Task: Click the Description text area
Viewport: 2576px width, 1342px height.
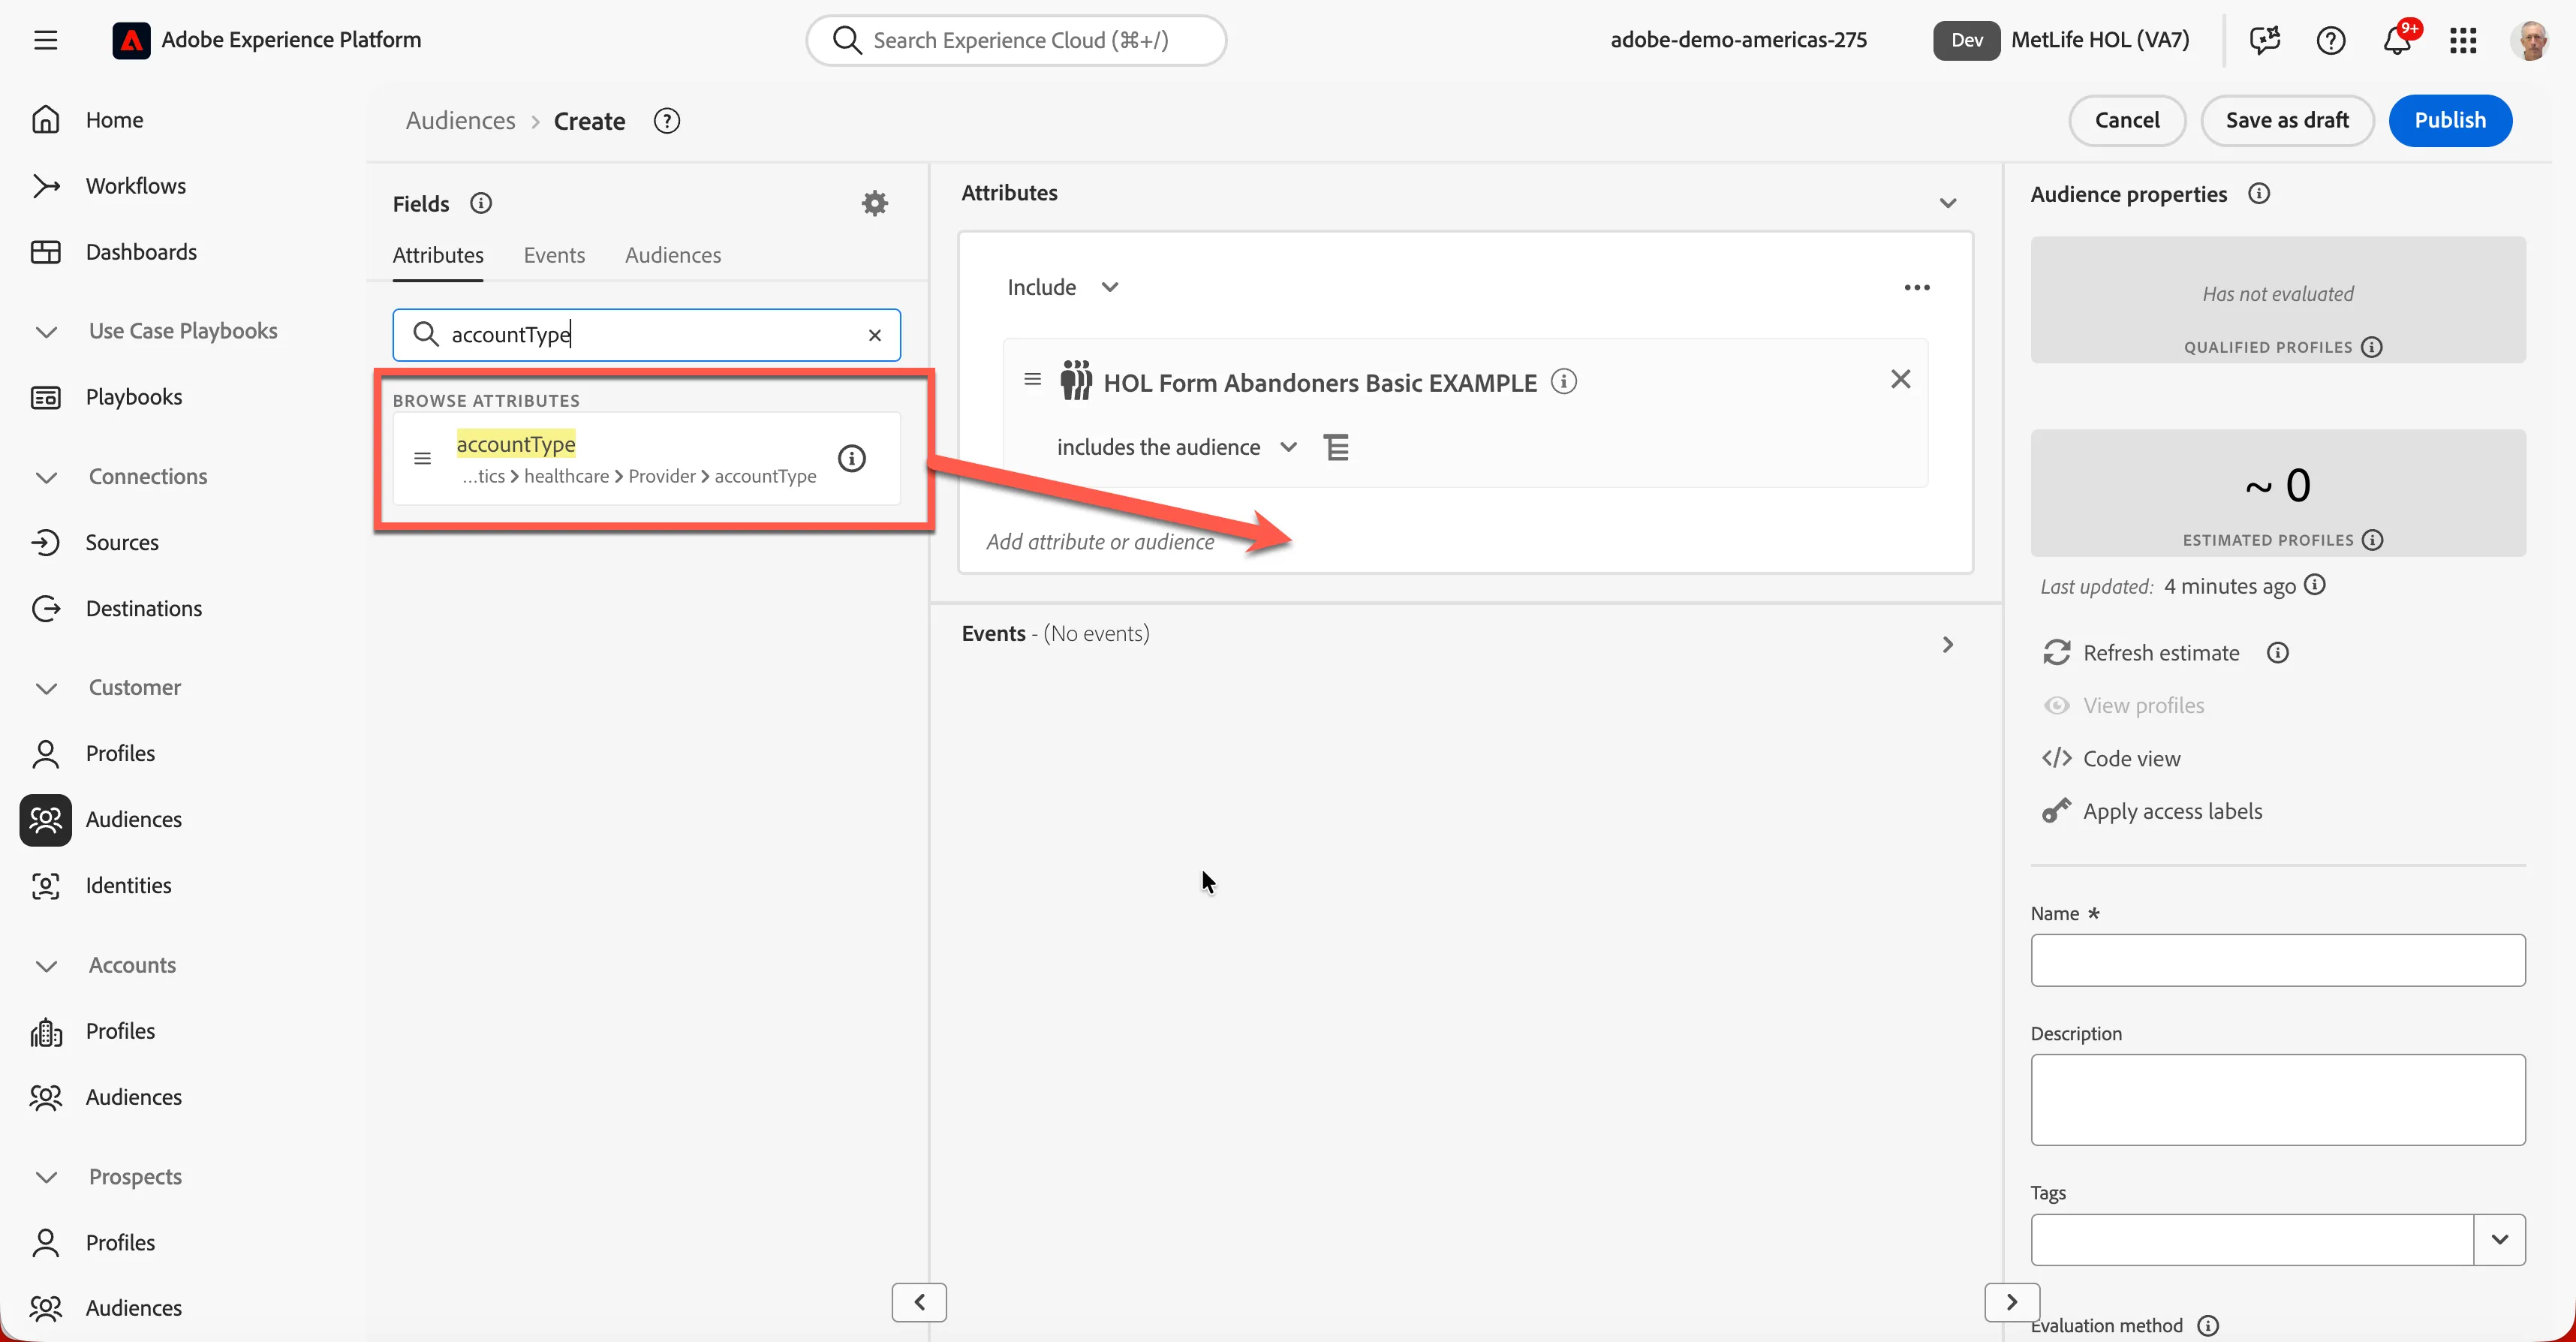Action: 2278,1100
